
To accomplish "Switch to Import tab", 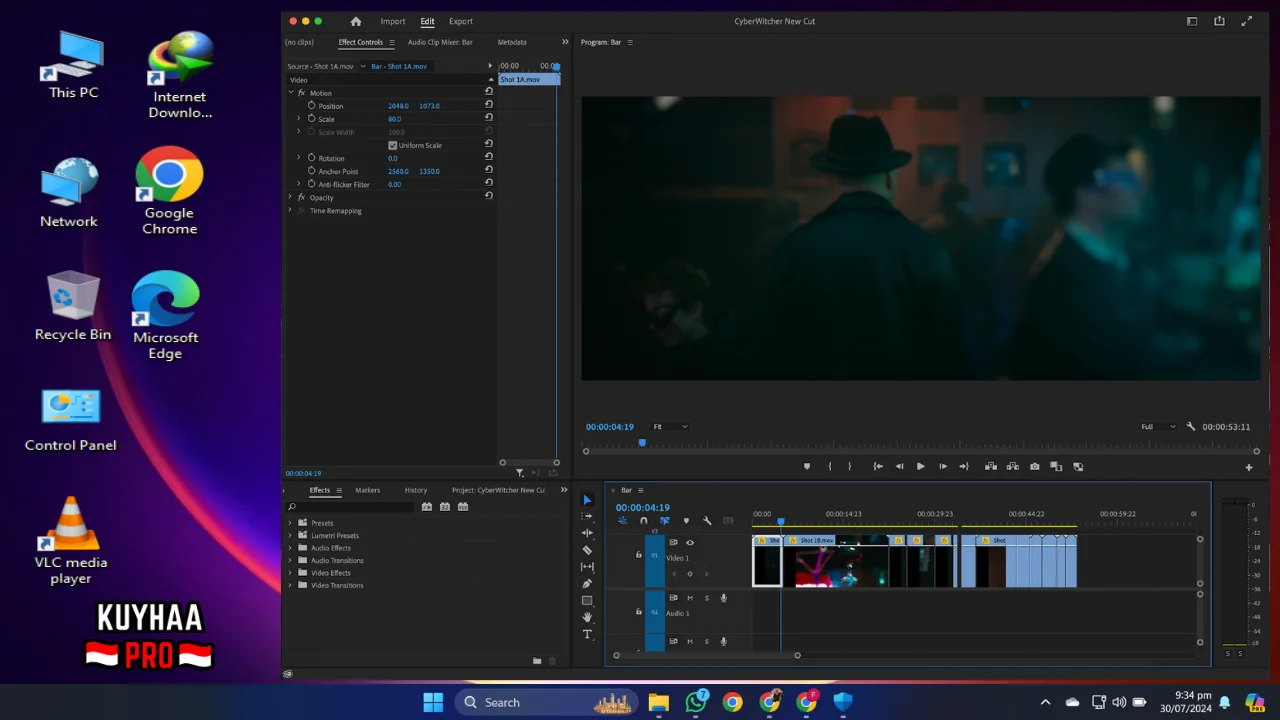I will coord(393,21).
